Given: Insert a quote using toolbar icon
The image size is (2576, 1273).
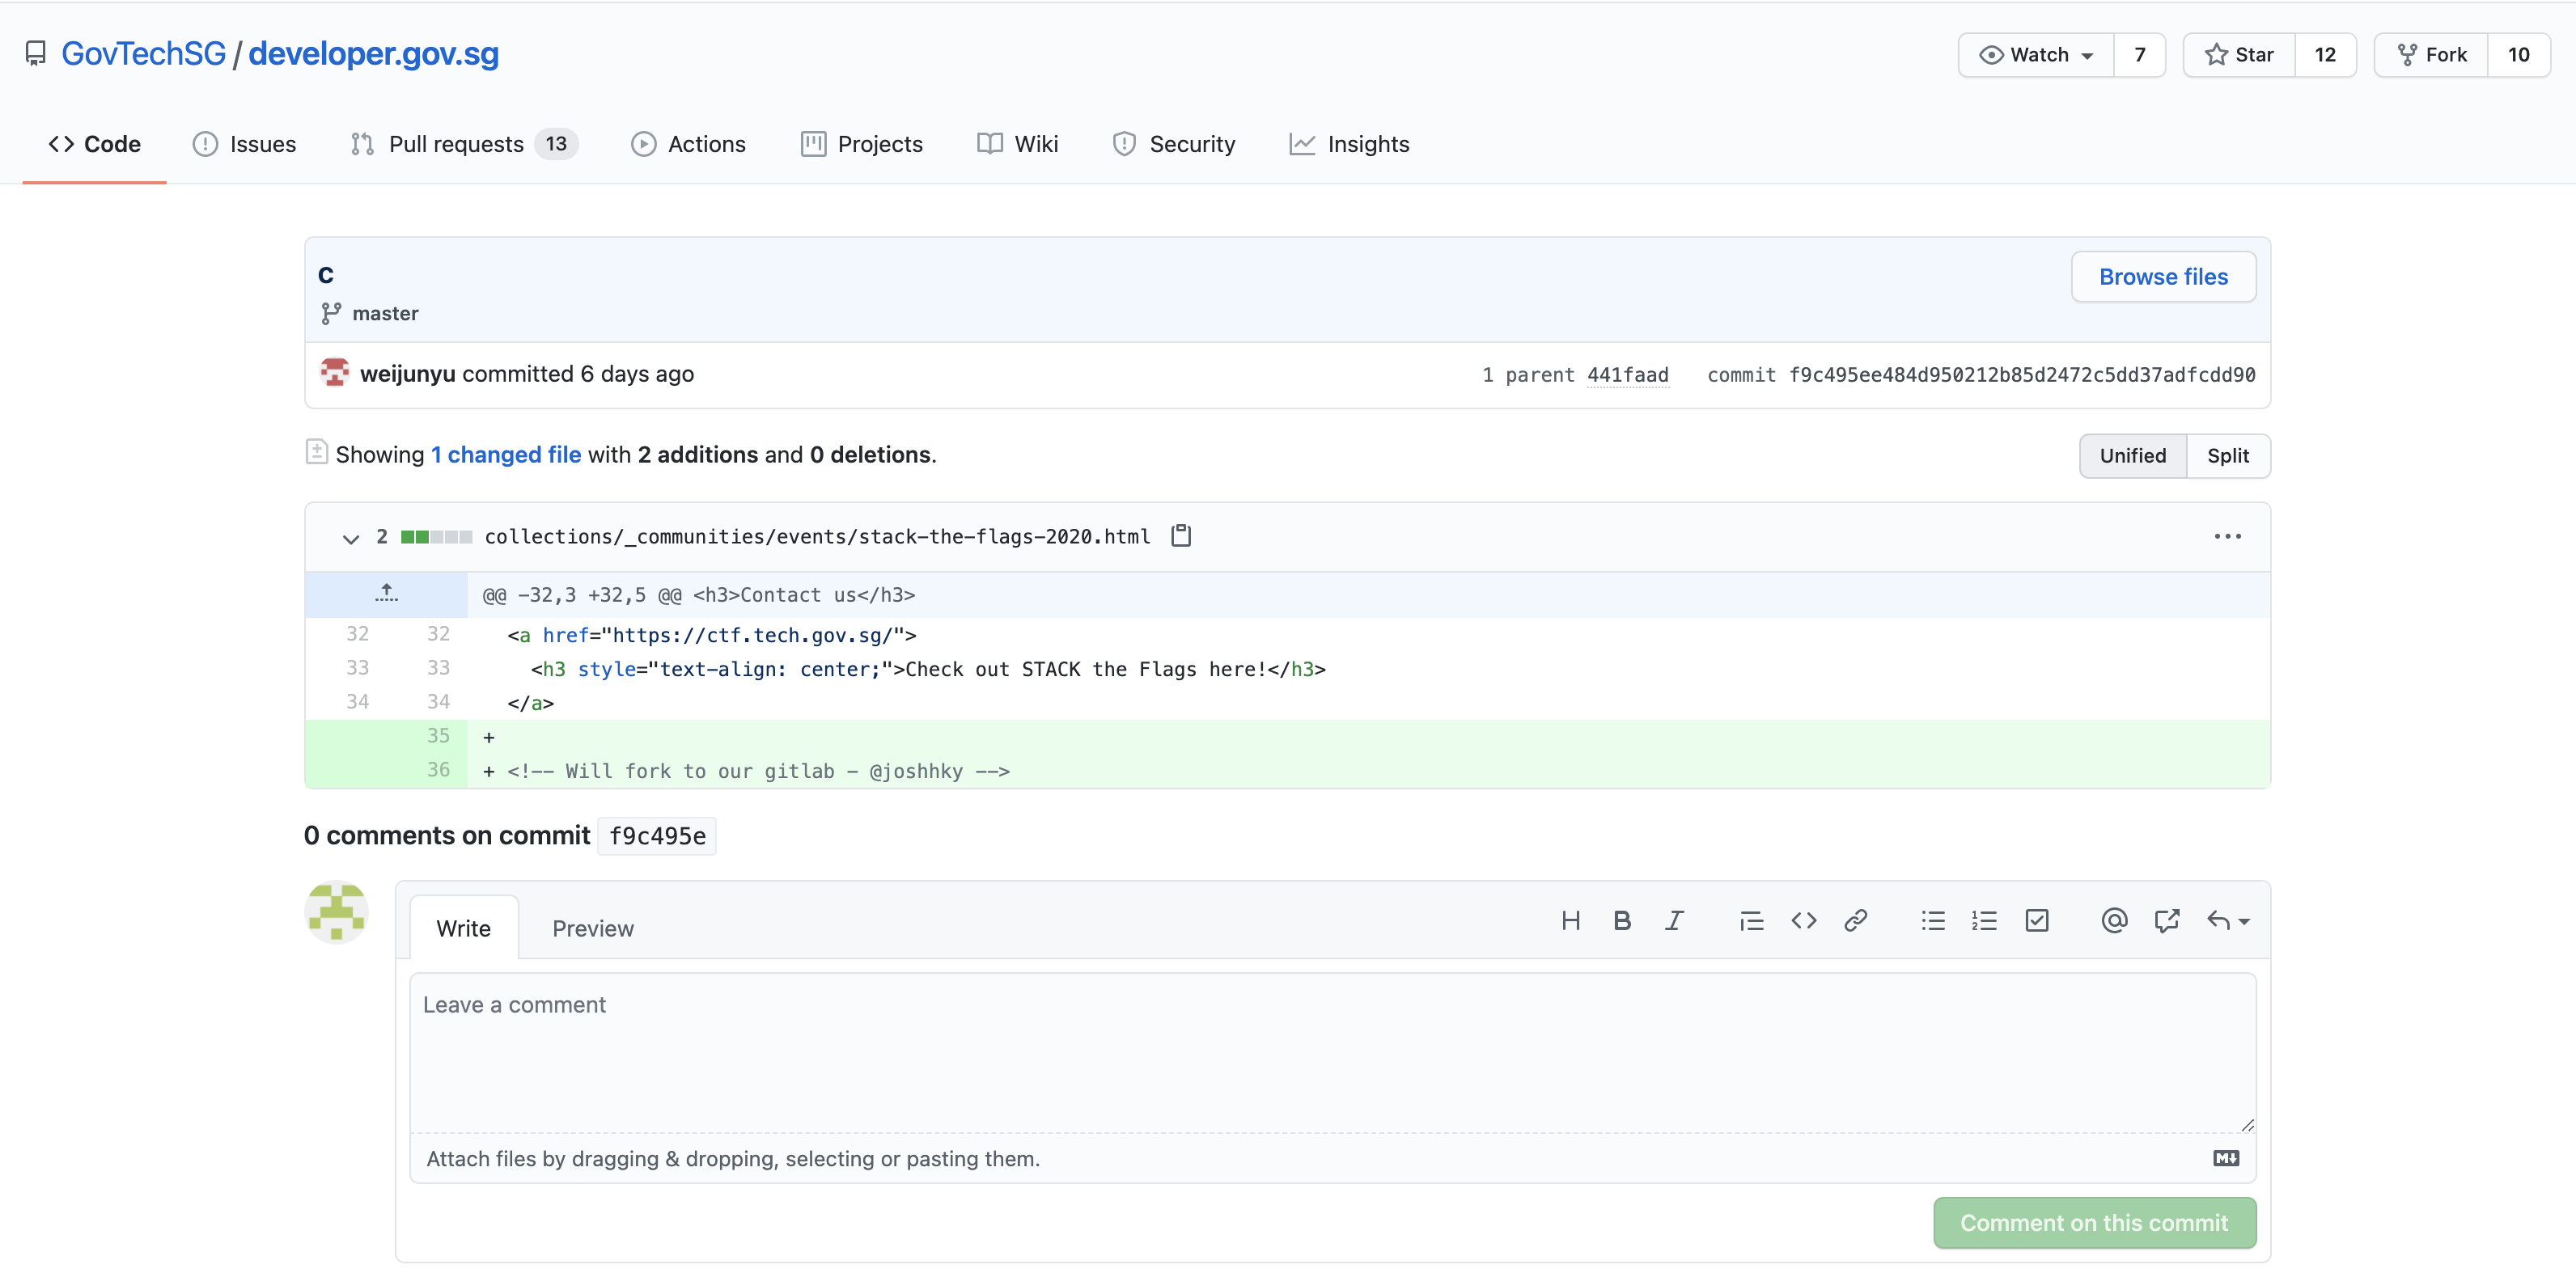Looking at the screenshot, I should pos(1751,921).
